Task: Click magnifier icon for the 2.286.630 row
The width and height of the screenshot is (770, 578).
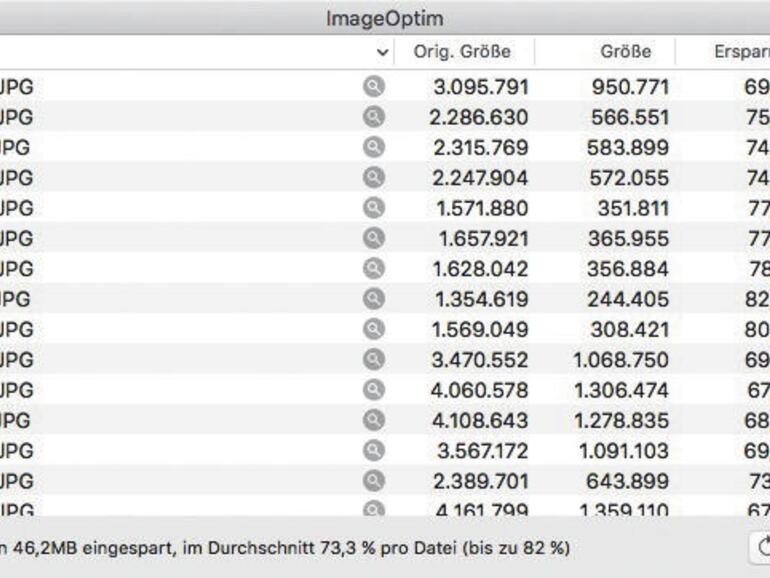Action: (x=373, y=117)
